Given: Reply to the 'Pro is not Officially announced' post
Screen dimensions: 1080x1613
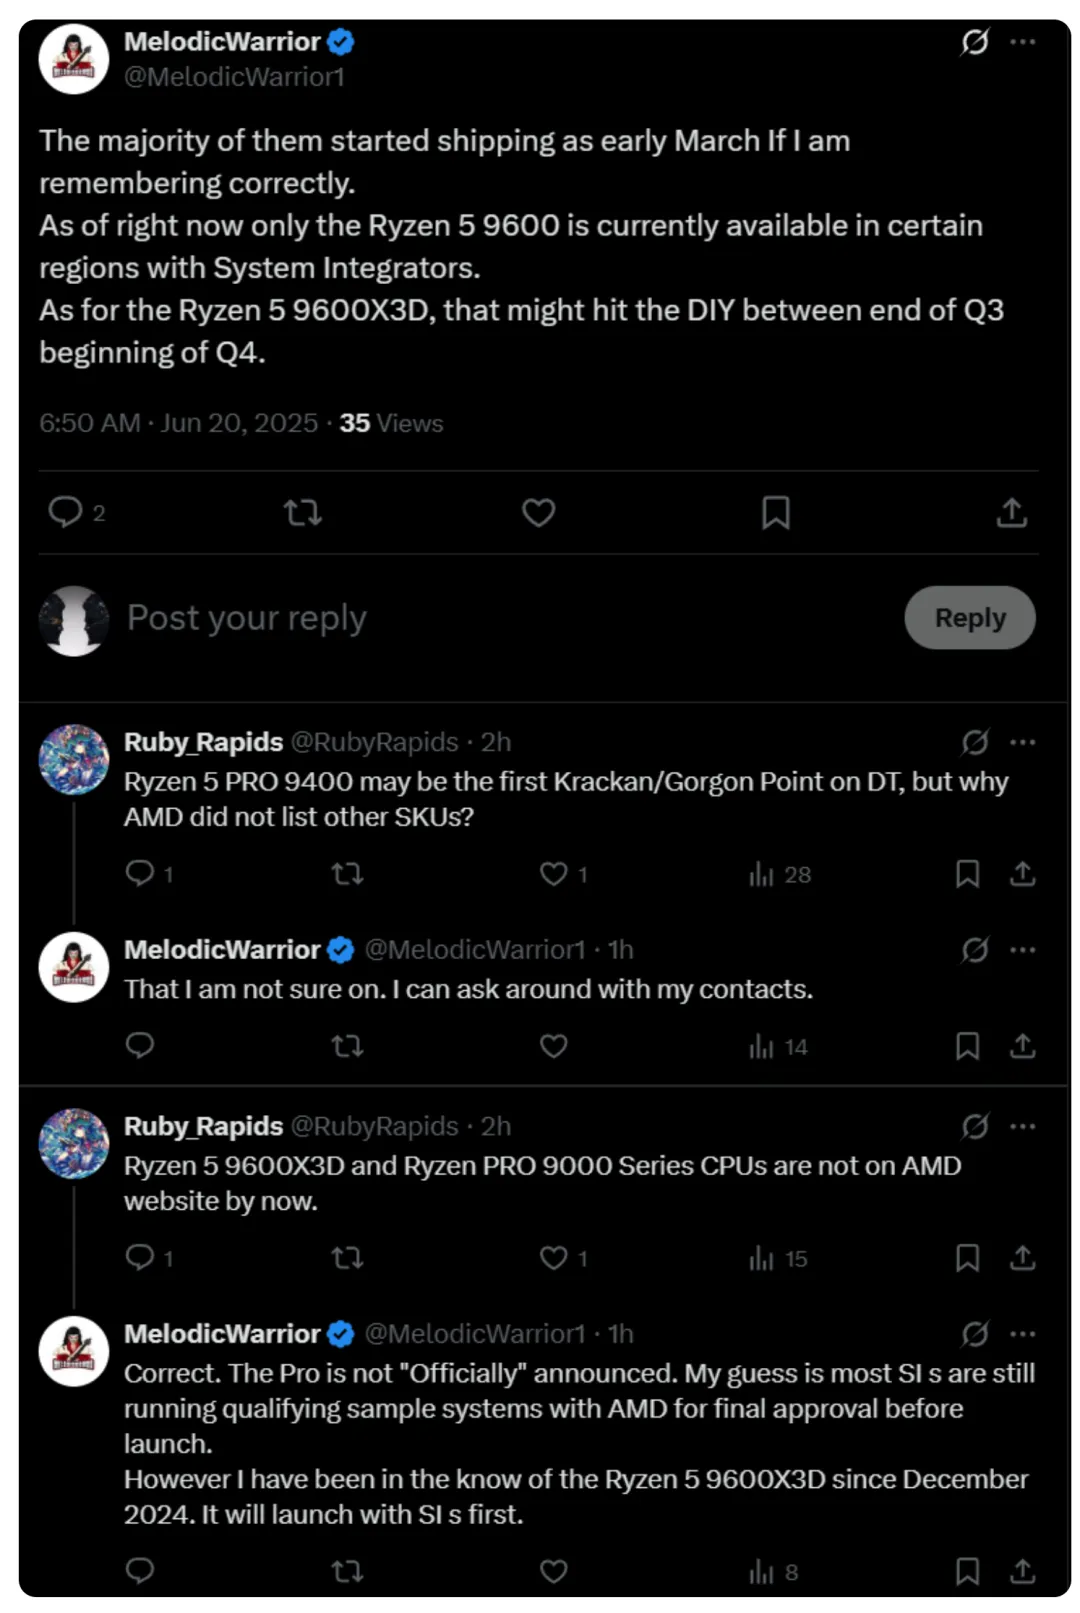Looking at the screenshot, I should 140,1571.
